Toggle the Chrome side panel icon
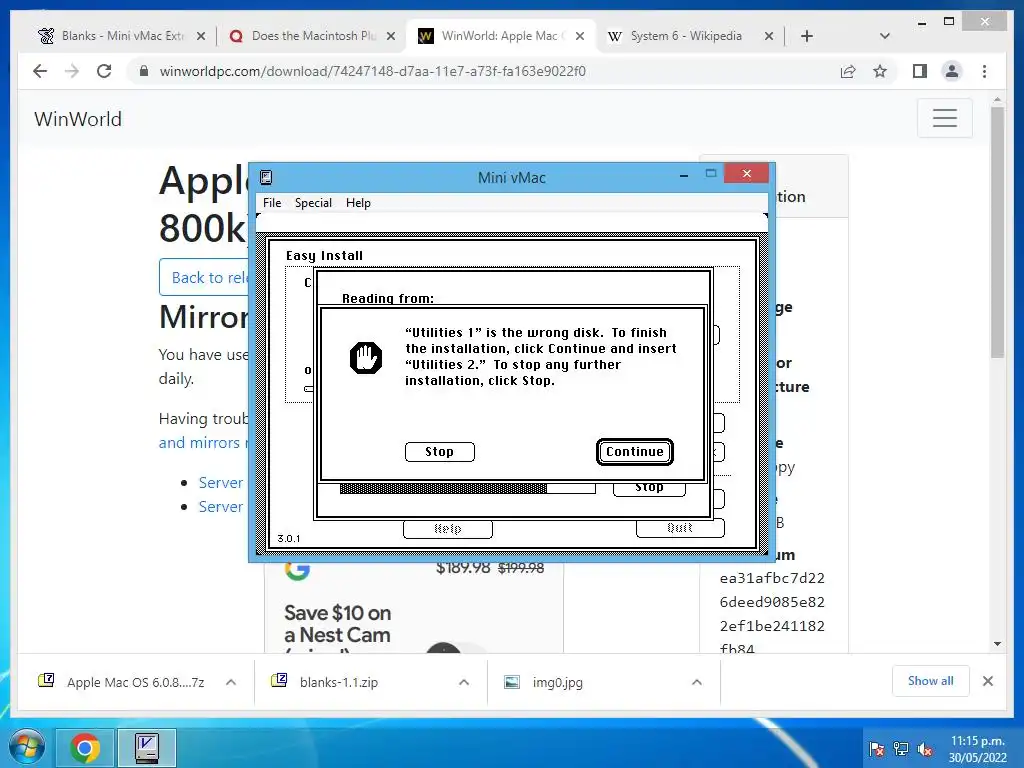The width and height of the screenshot is (1024, 768). click(x=920, y=71)
